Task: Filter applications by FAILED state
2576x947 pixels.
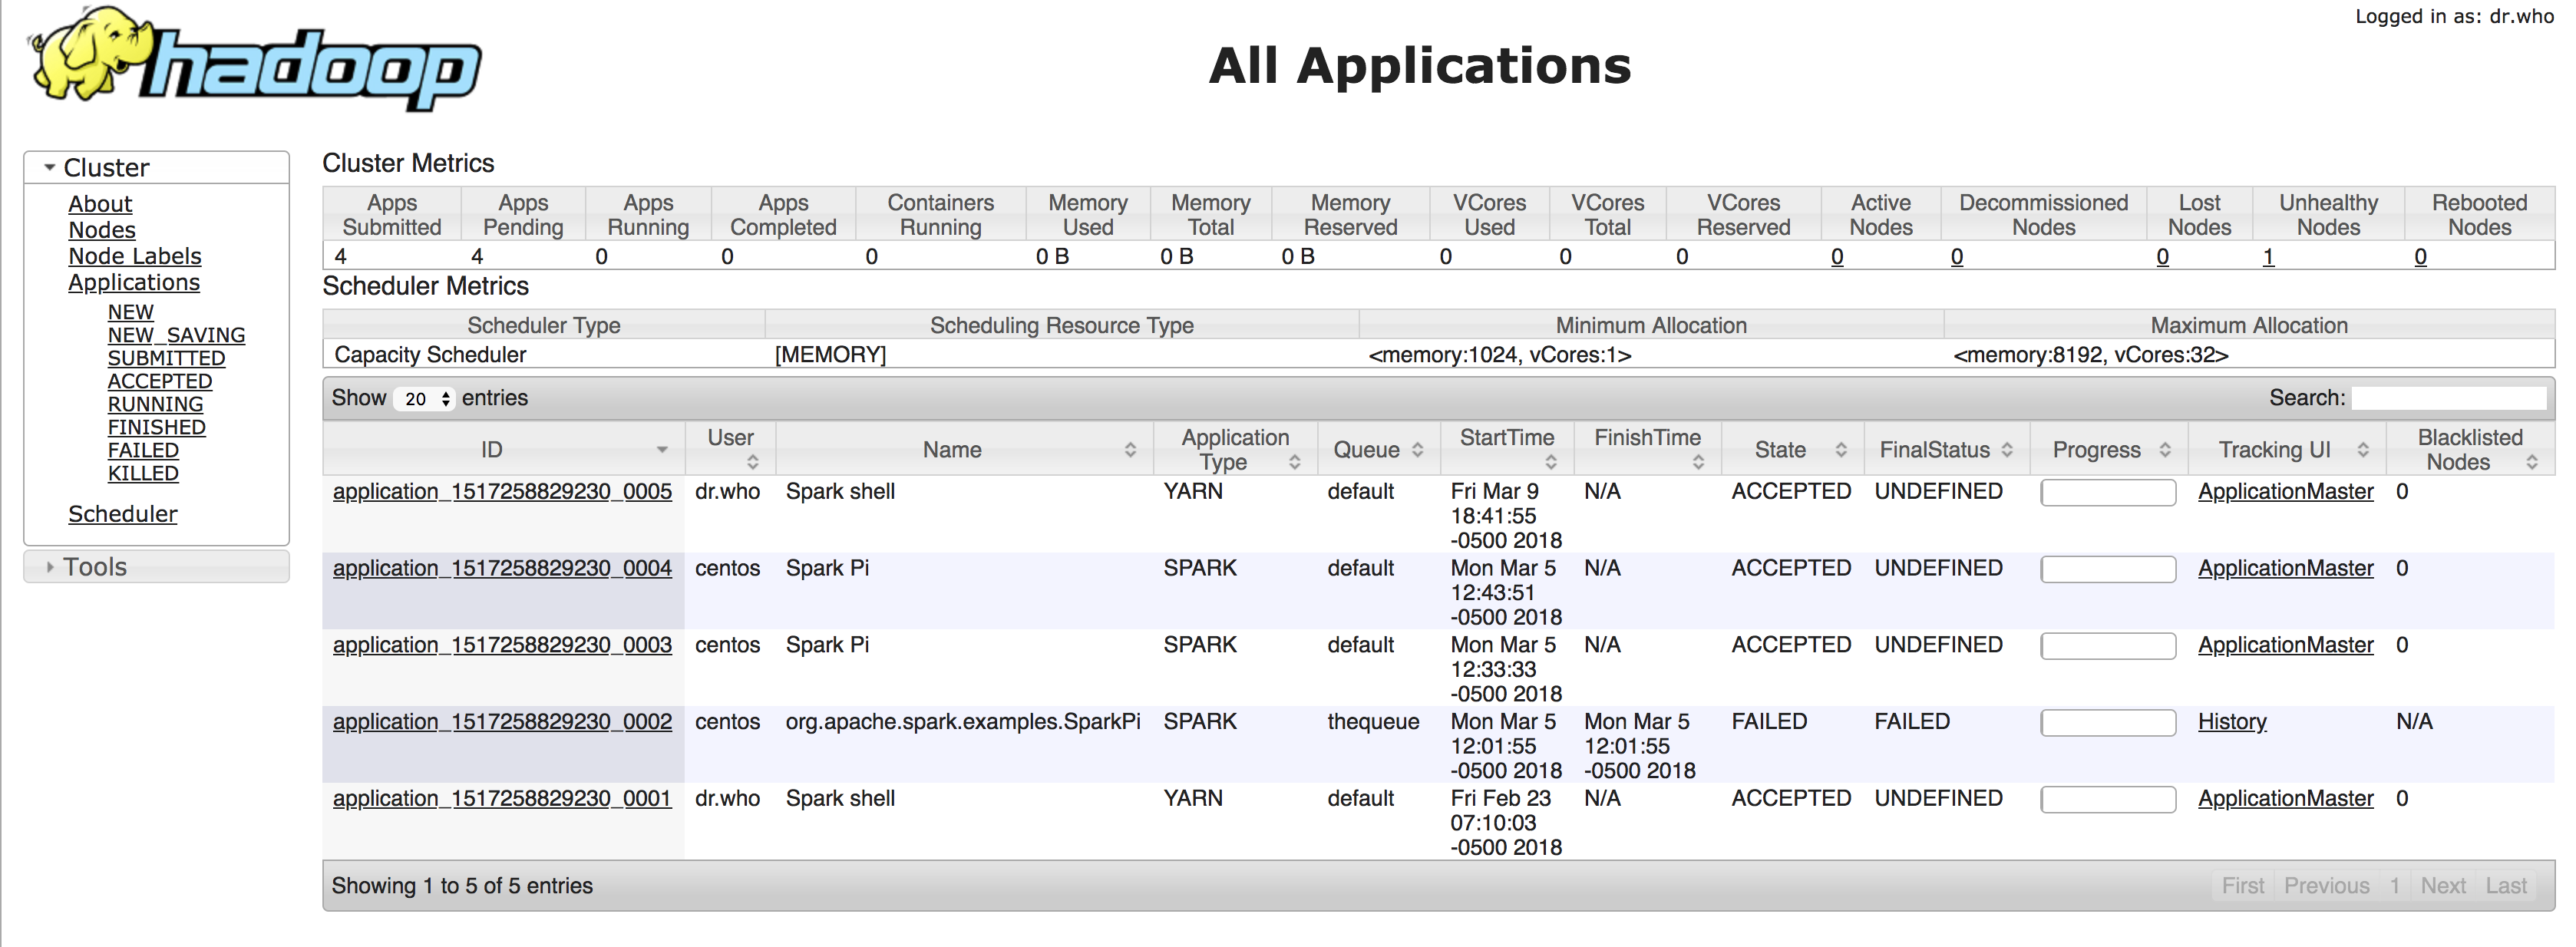Action: click(x=144, y=450)
